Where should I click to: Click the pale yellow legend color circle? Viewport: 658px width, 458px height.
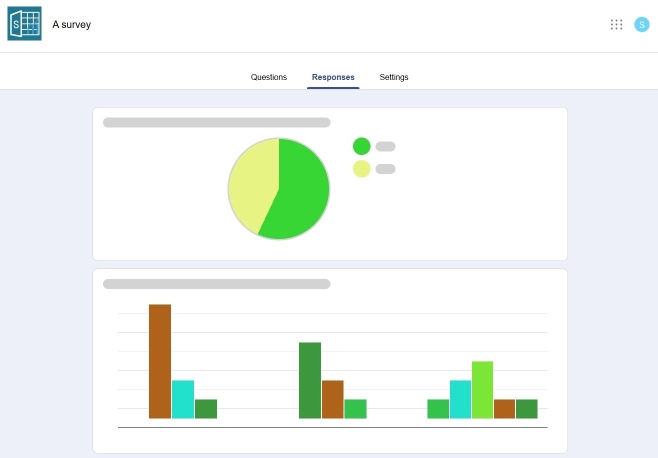tap(362, 168)
